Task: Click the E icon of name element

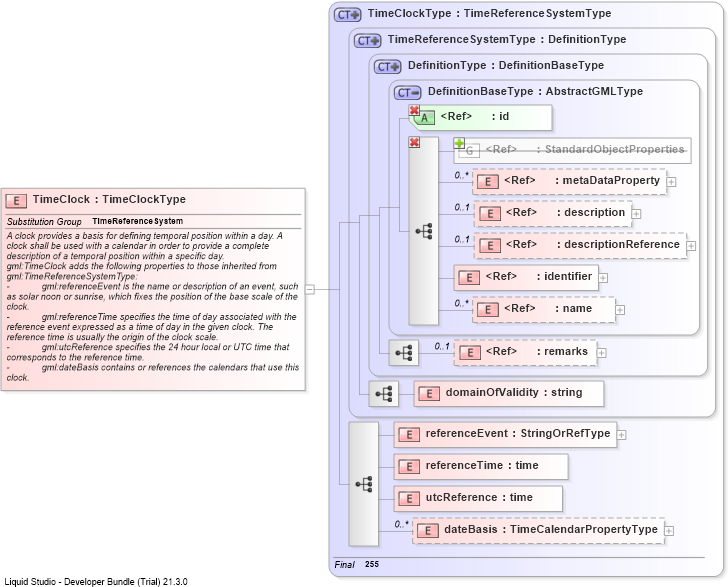Action: coord(488,310)
